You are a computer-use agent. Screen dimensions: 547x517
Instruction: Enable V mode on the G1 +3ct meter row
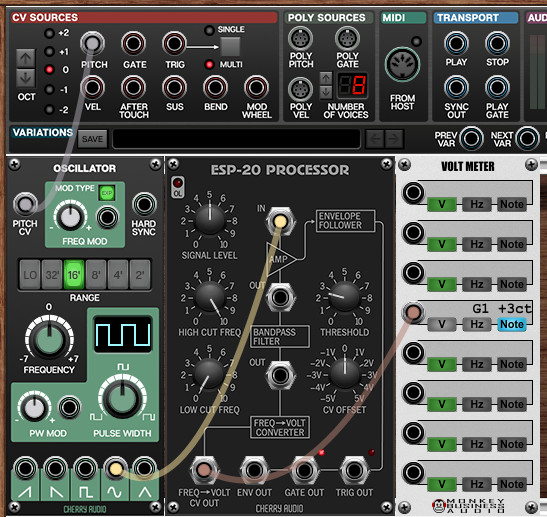coord(442,324)
